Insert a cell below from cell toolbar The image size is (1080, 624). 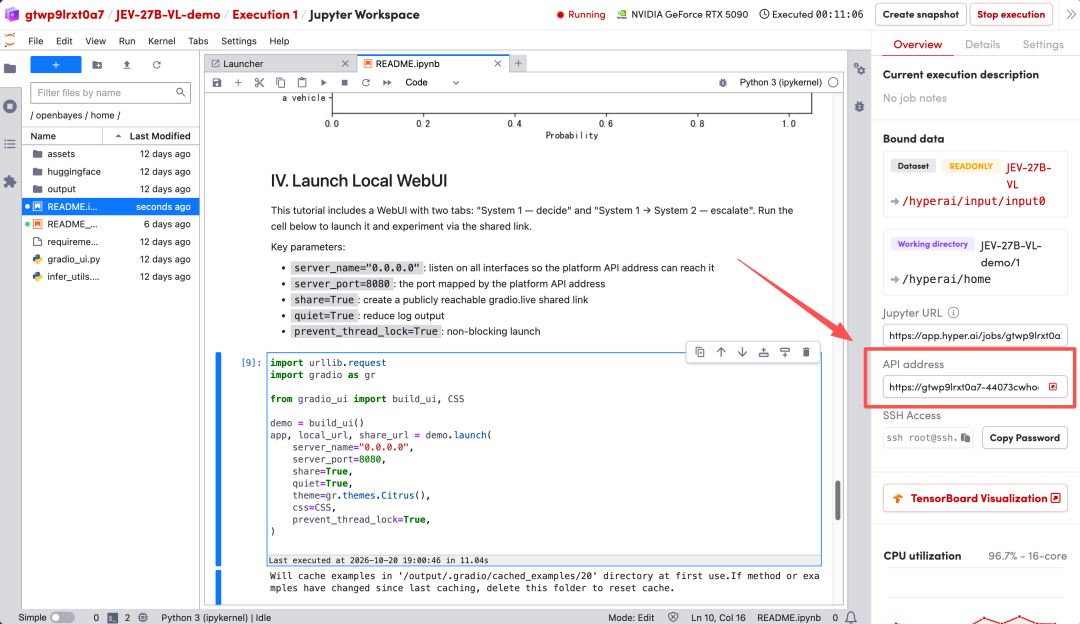coord(785,352)
